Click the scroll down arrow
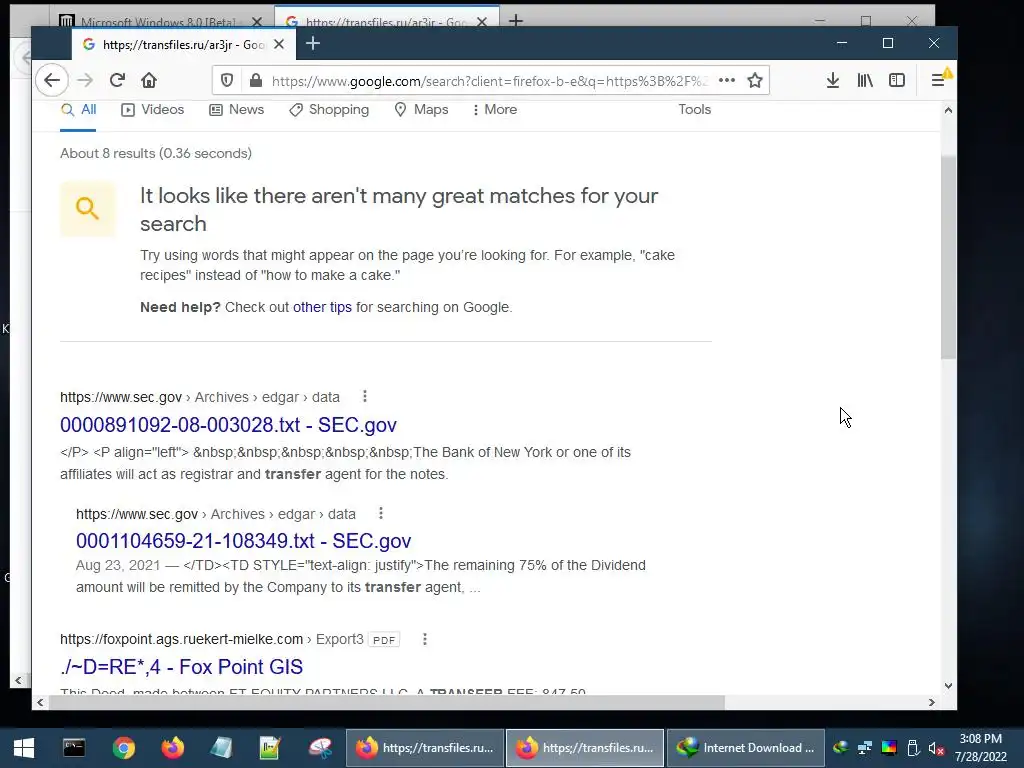The width and height of the screenshot is (1024, 768). tap(948, 686)
